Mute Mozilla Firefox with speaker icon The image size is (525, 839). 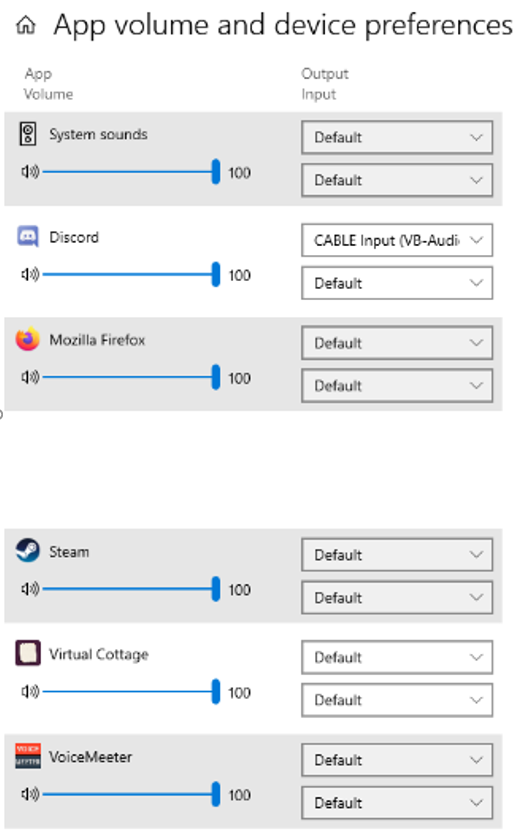point(30,377)
